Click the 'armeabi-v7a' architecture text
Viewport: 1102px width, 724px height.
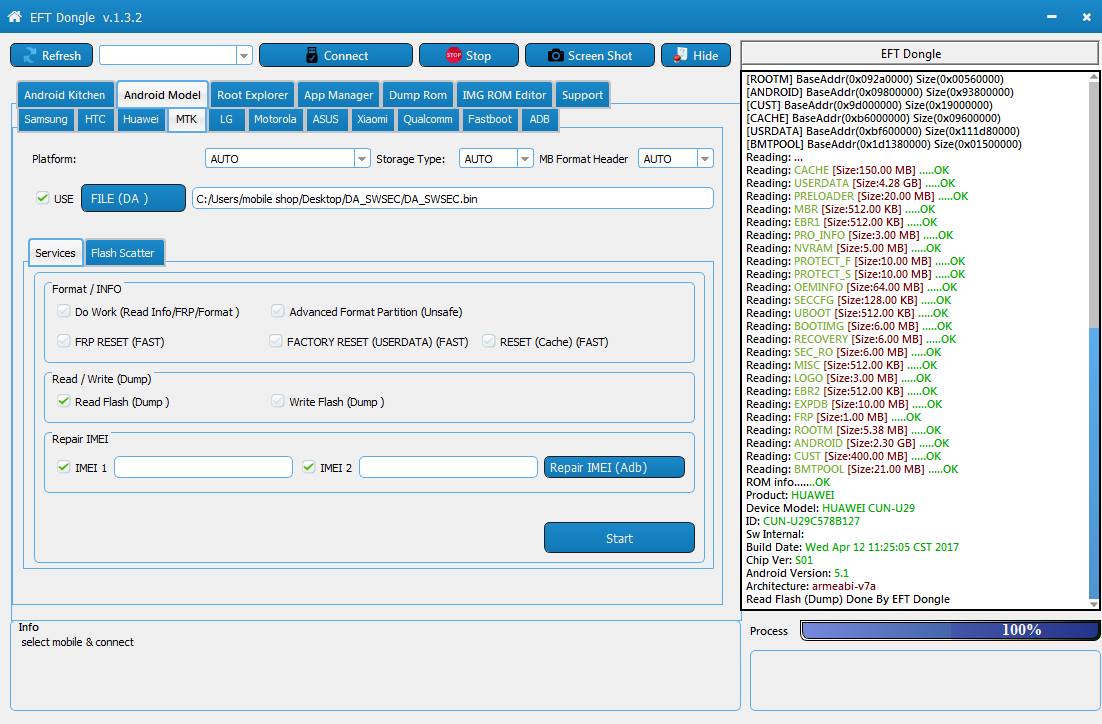tap(843, 586)
